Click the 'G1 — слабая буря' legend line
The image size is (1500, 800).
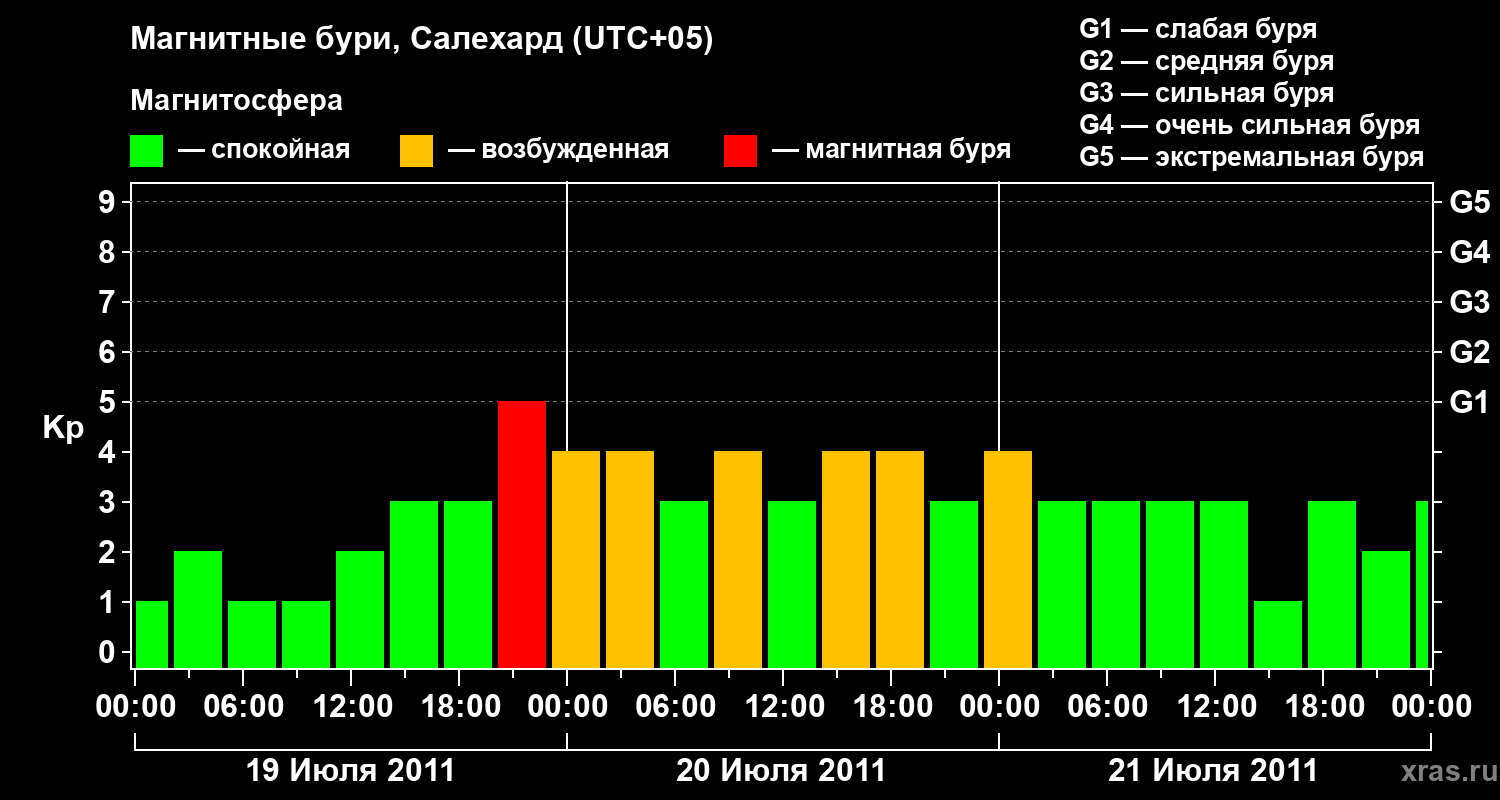1198,29
